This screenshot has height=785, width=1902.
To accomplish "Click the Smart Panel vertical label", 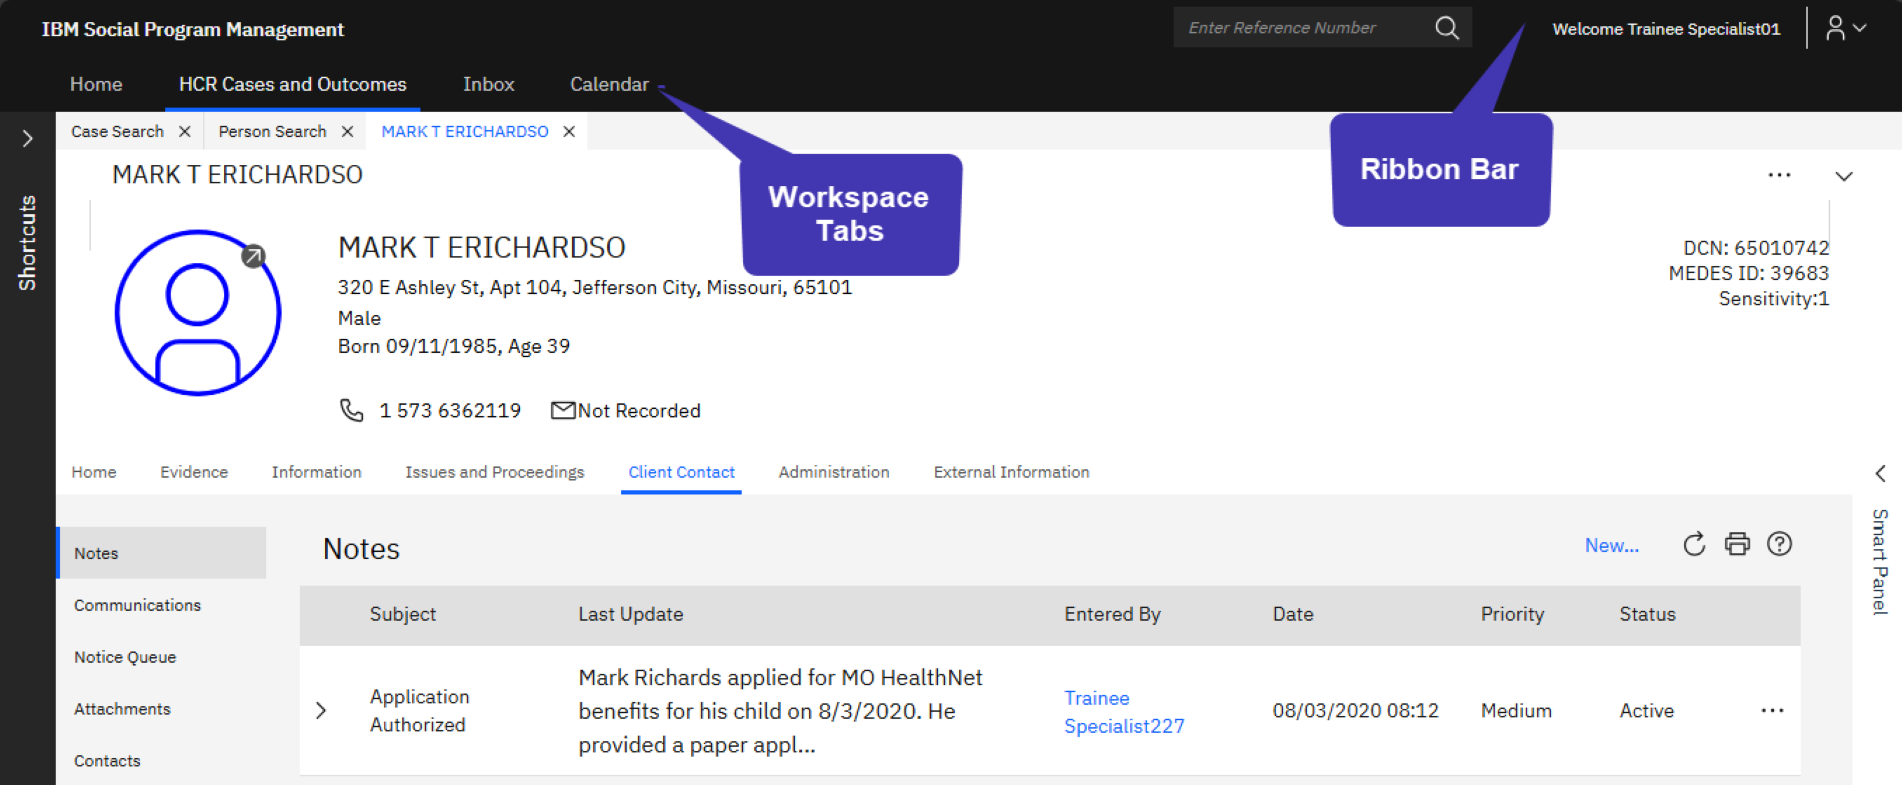I will point(1880,561).
